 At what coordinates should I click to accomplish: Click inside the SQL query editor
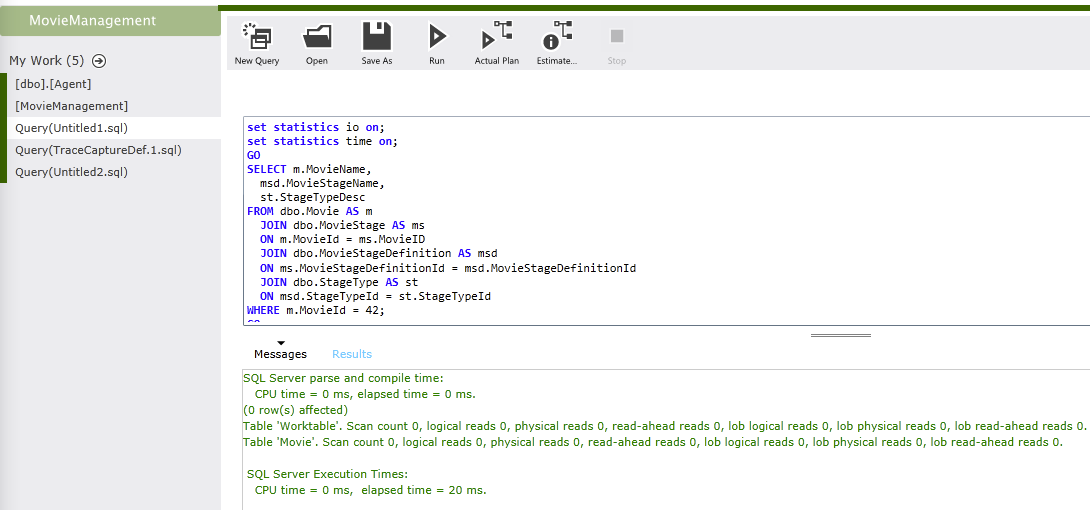(x=667, y=221)
